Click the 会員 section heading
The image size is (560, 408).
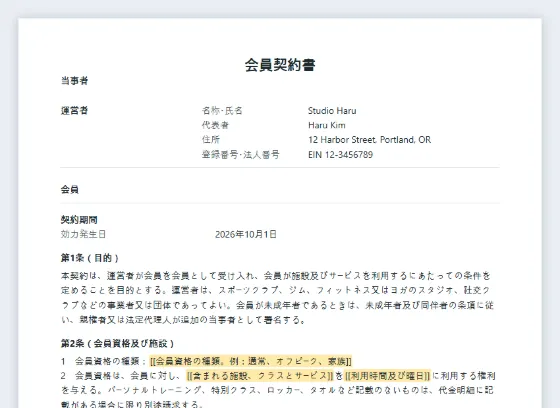70,189
